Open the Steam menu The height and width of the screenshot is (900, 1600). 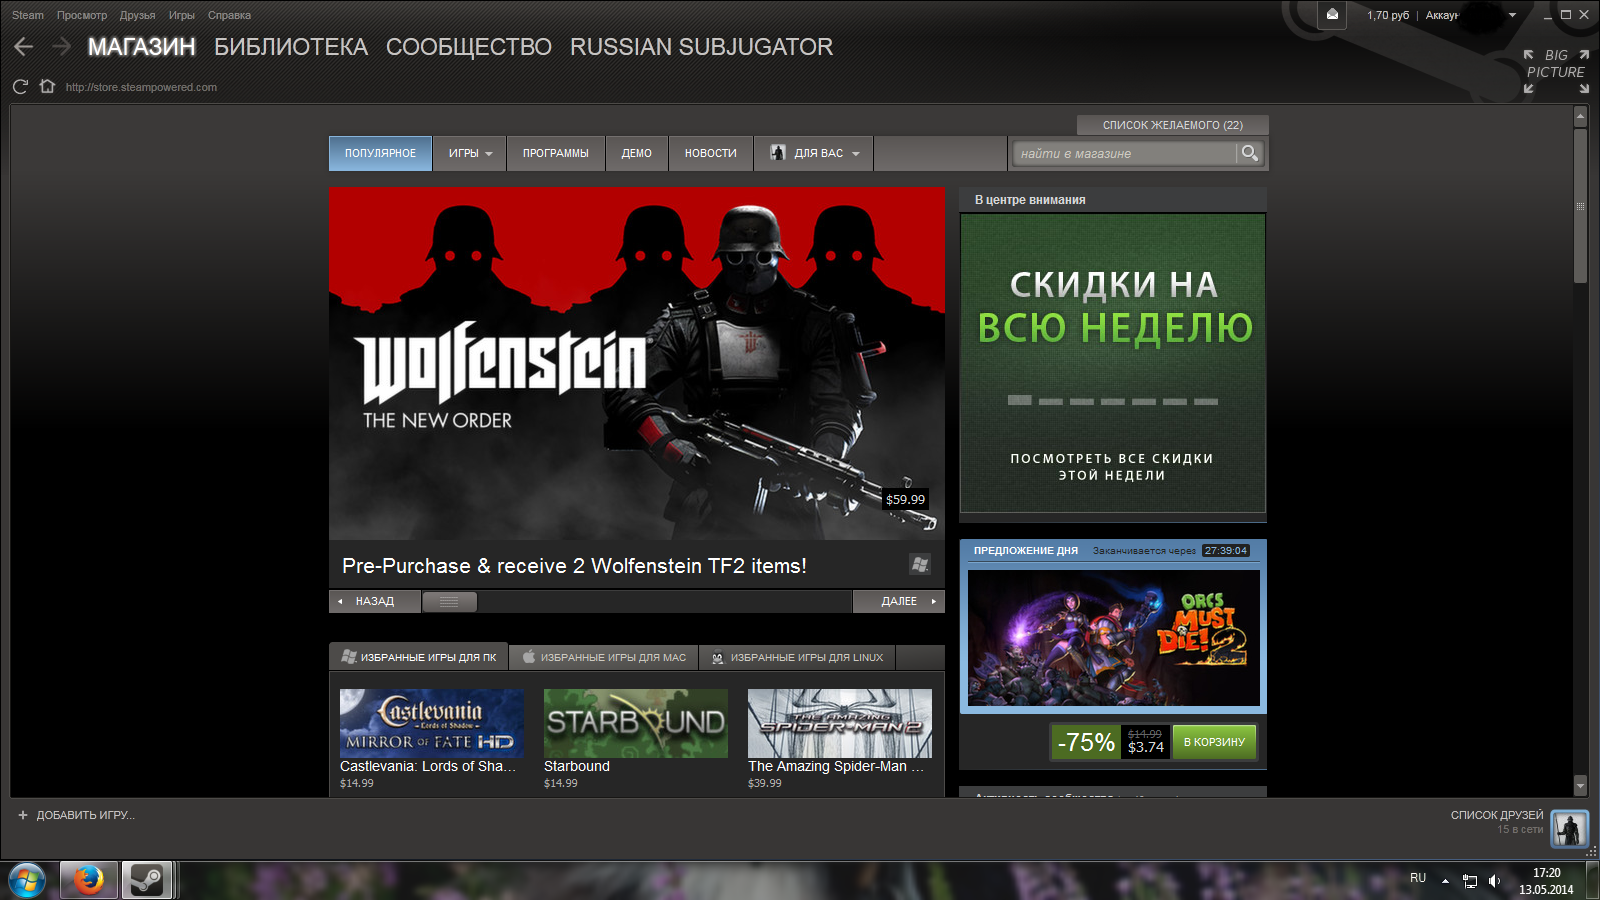(x=28, y=15)
